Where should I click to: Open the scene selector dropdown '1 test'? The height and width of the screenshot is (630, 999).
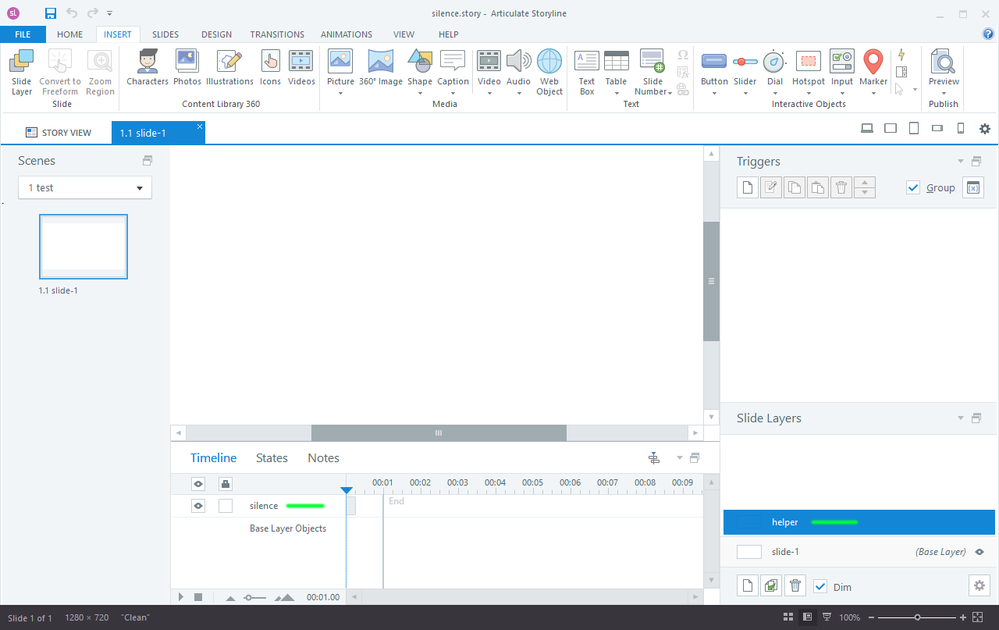(85, 188)
